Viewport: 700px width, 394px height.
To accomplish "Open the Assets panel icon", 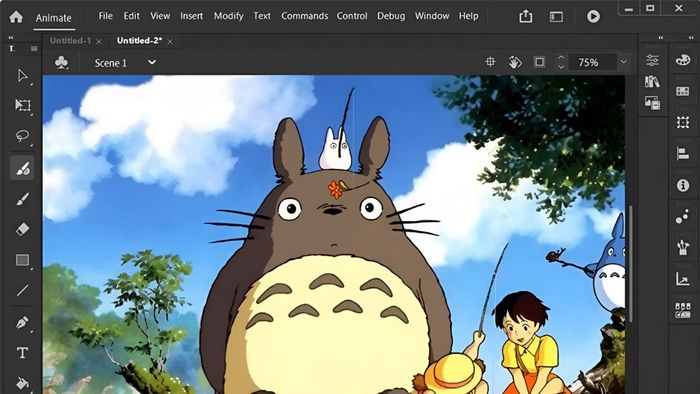I will pos(652,103).
